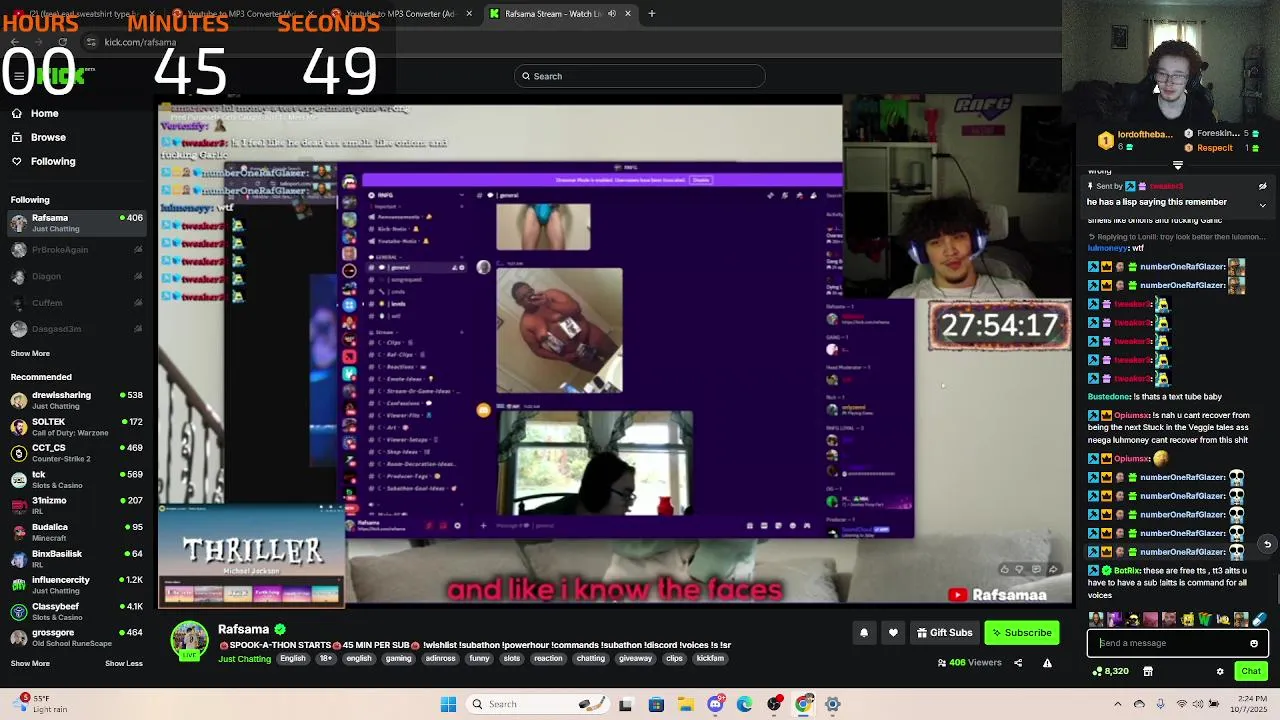The width and height of the screenshot is (1280, 720).
Task: Open the Windows Start menu
Action: tap(449, 704)
